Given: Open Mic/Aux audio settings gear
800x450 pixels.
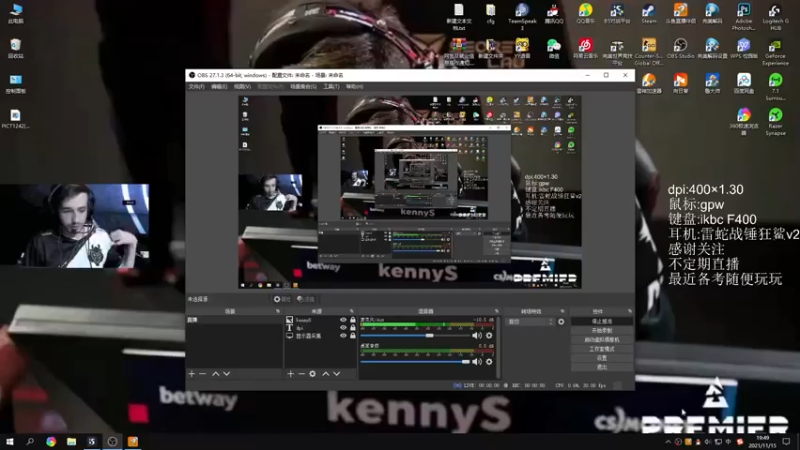Looking at the screenshot, I should pyautogui.click(x=489, y=336).
